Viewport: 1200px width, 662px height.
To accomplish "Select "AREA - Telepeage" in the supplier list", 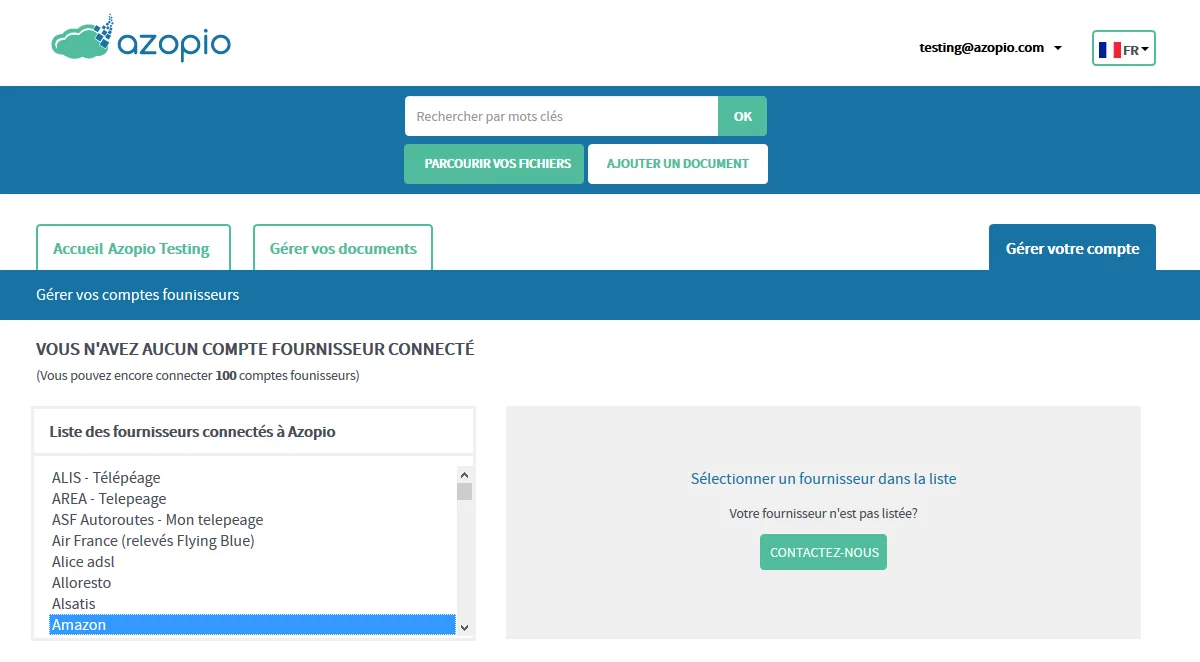I will pos(253,499).
